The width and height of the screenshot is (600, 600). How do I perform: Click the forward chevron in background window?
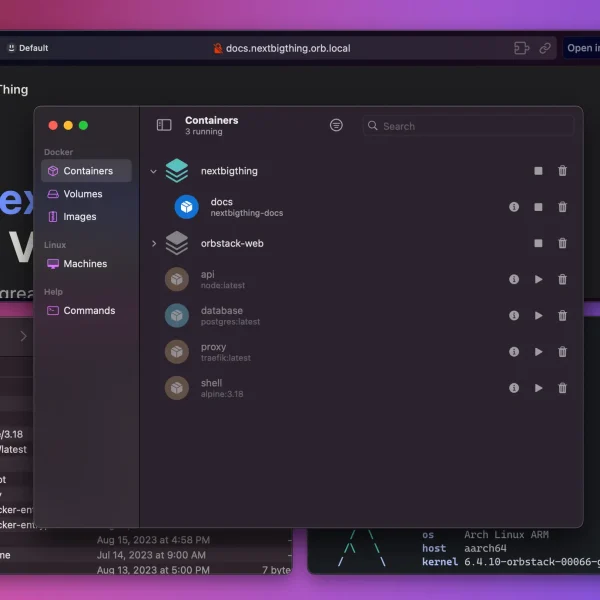(x=23, y=336)
